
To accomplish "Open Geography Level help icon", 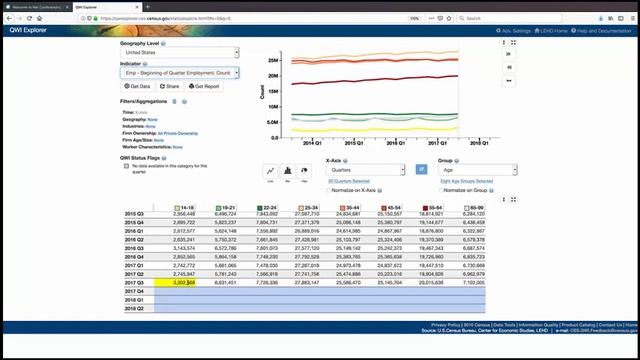I will pos(163,43).
